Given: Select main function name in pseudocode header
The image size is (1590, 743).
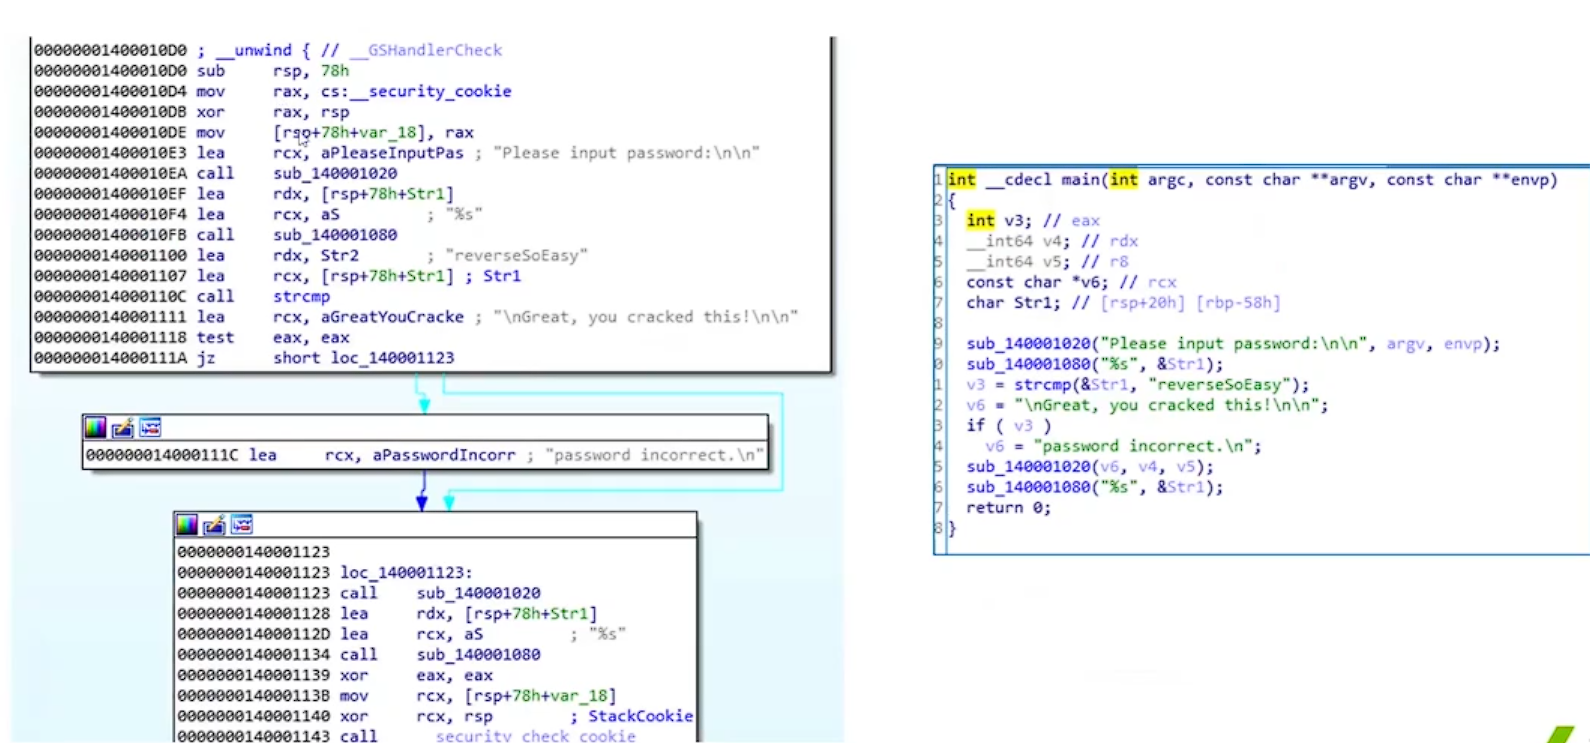Looking at the screenshot, I should [1080, 180].
